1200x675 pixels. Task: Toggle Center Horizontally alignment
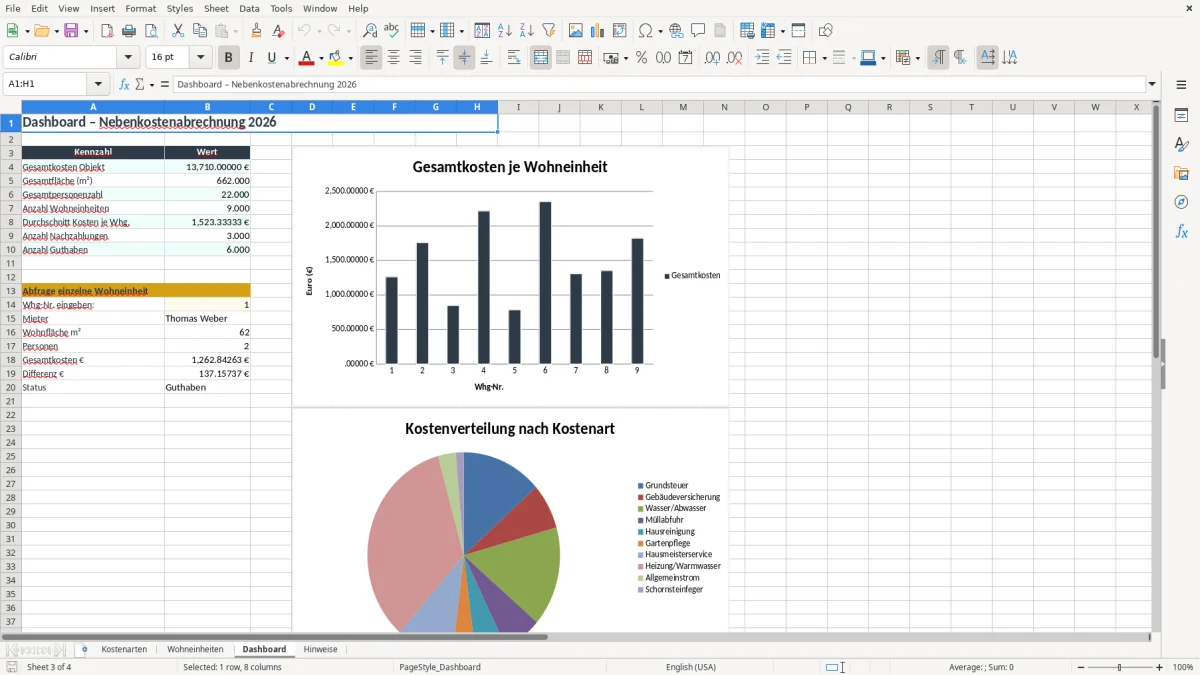coord(394,58)
